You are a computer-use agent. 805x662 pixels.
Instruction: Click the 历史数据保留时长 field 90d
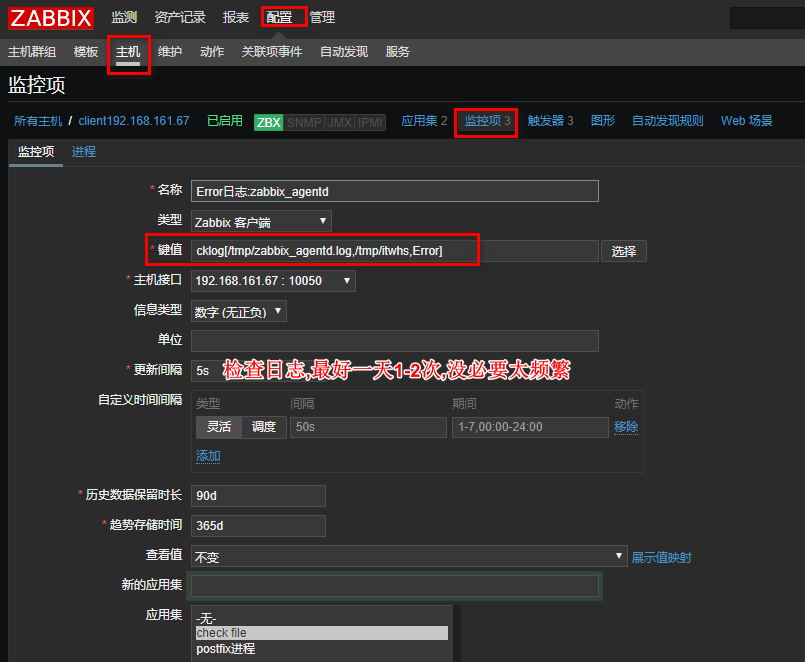click(x=258, y=496)
